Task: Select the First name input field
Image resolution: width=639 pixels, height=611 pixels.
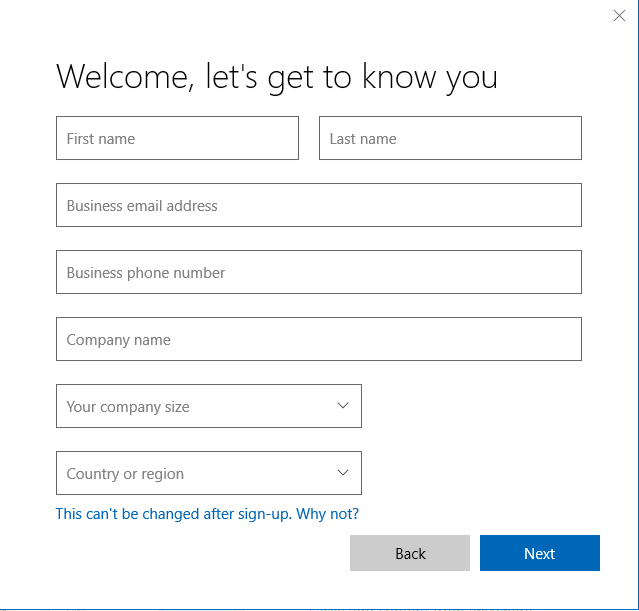Action: tap(177, 138)
